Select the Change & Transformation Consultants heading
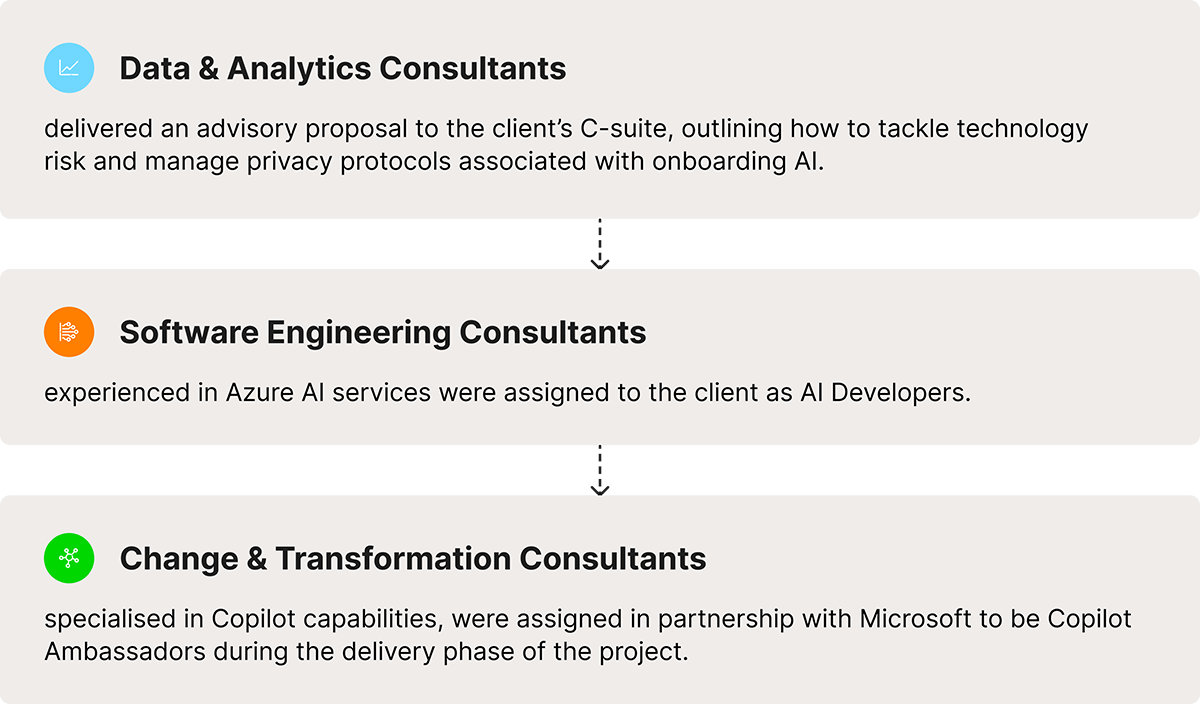Image resolution: width=1200 pixels, height=704 pixels. tap(412, 558)
